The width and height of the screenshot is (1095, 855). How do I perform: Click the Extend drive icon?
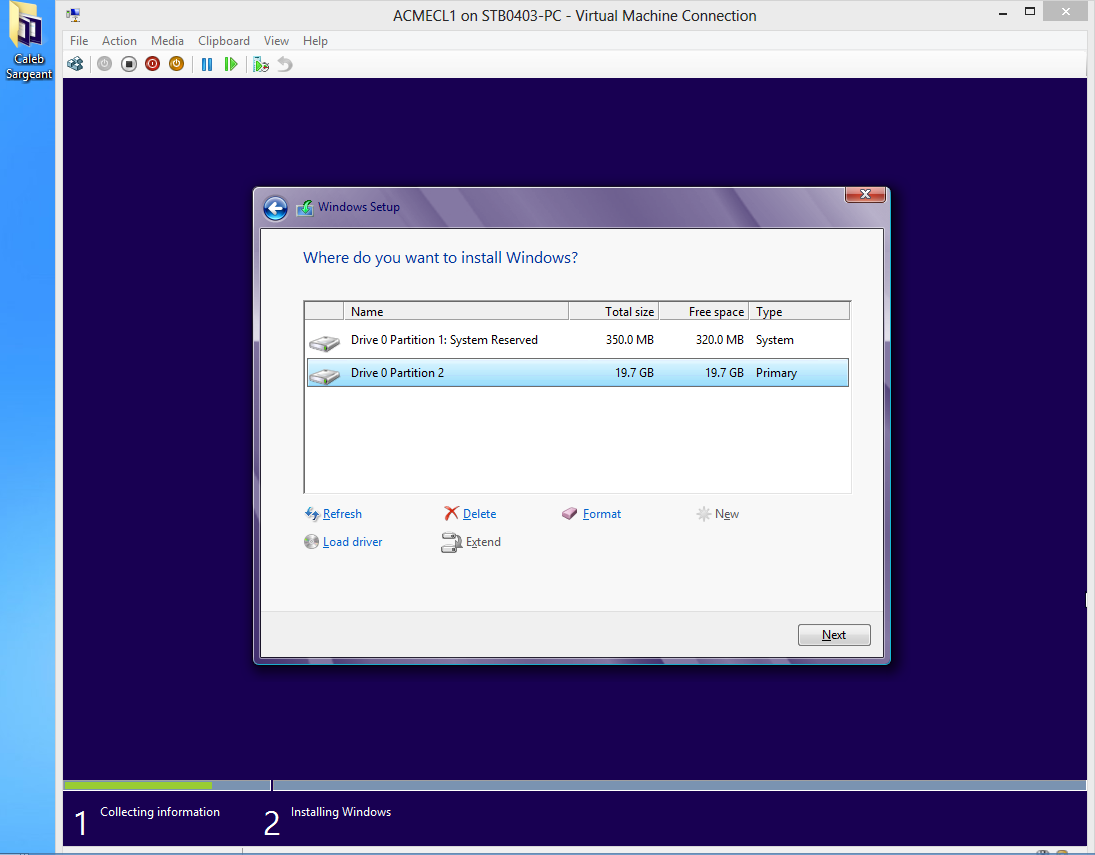click(x=451, y=543)
